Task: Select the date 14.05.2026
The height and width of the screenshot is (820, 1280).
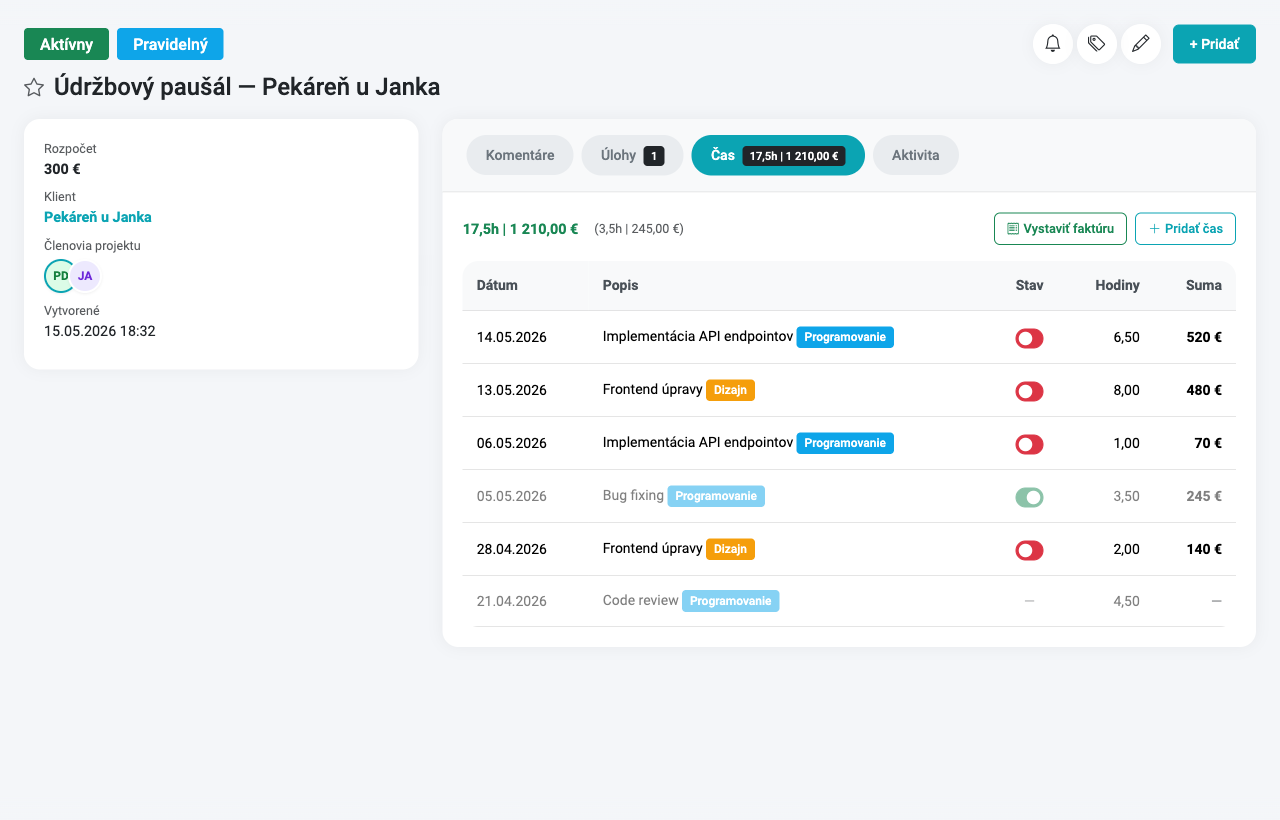Action: pyautogui.click(x=512, y=337)
